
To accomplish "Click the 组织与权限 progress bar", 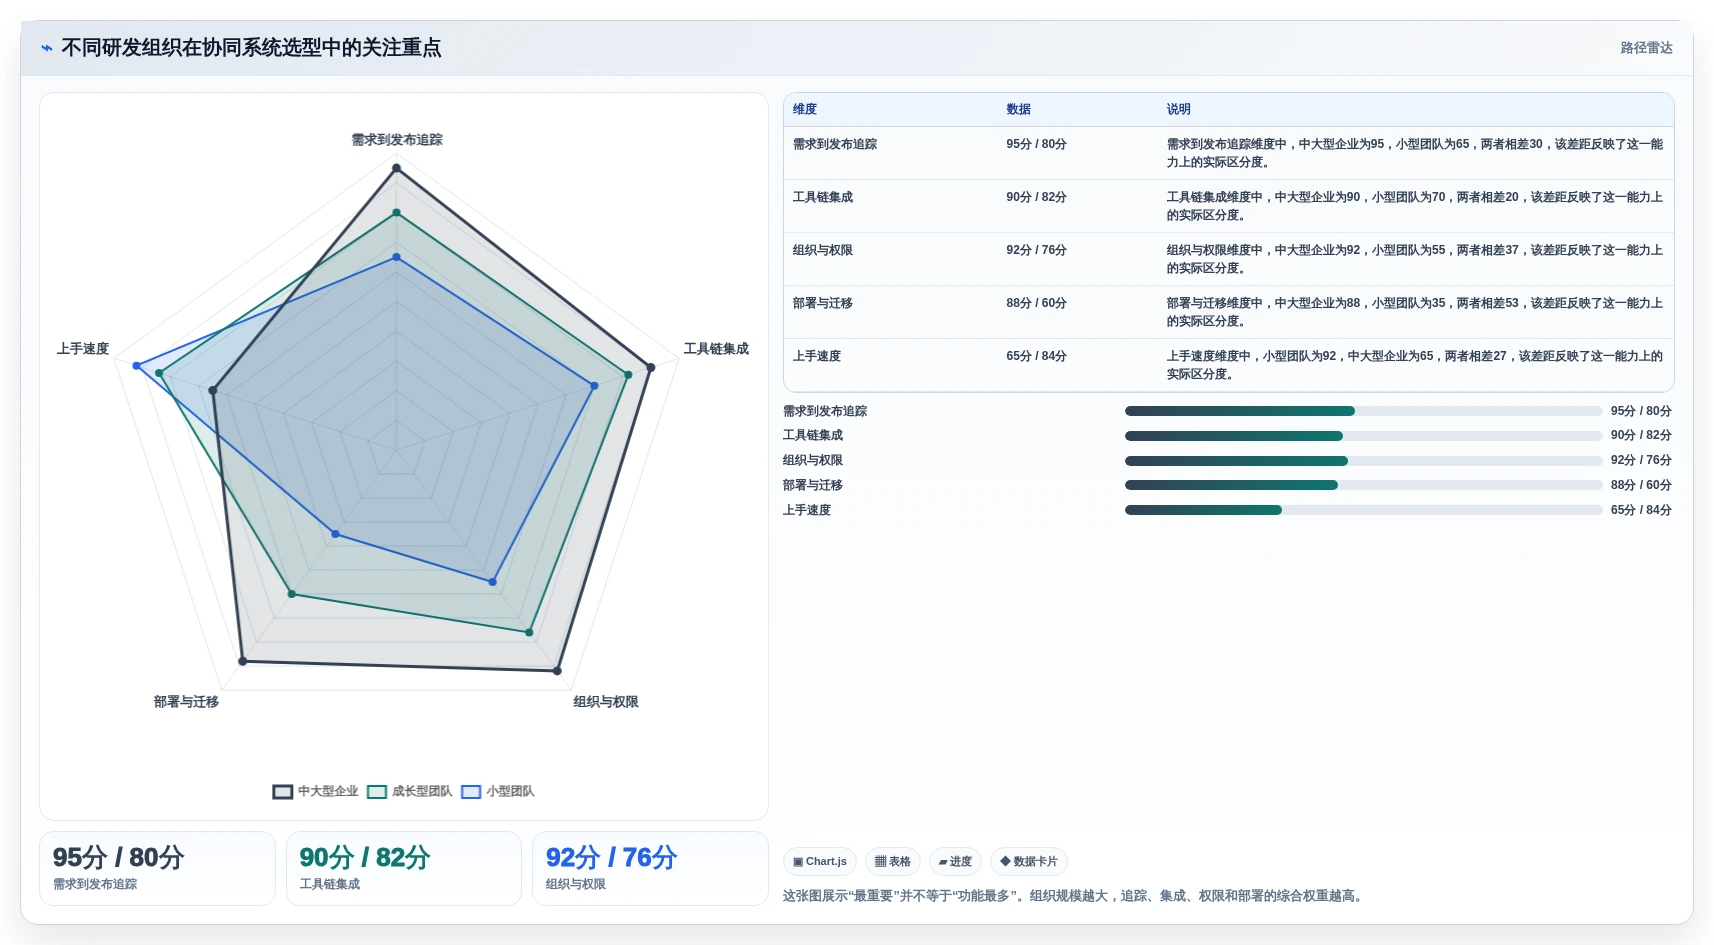I will click(x=1364, y=461).
